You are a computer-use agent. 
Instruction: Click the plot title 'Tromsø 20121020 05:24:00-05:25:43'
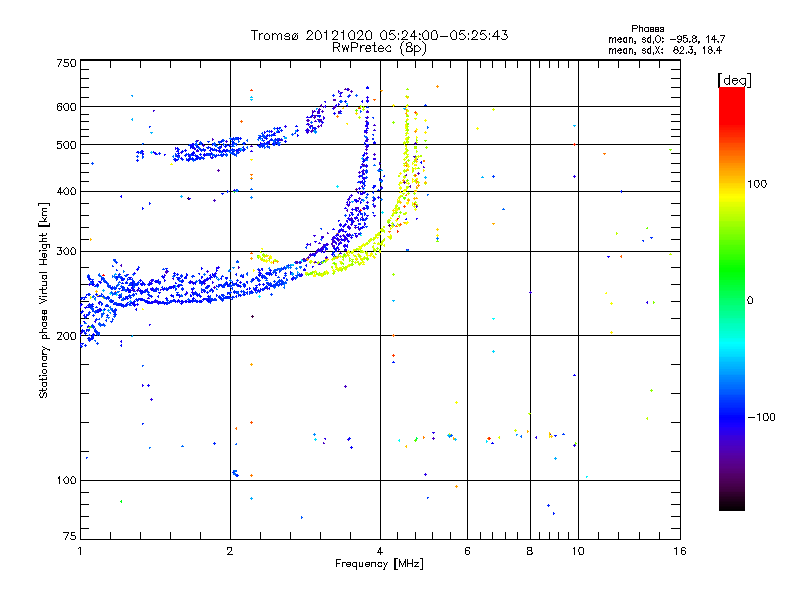point(379,35)
